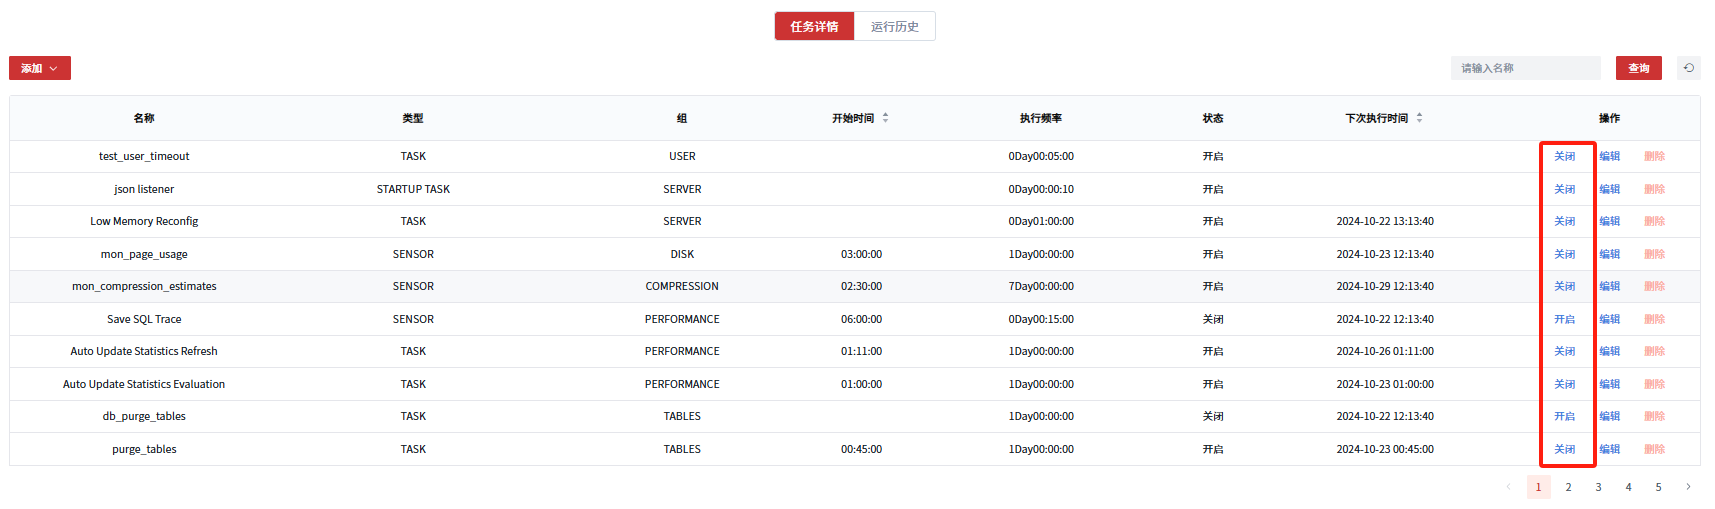
Task: Delete the purge_tables task
Action: coord(1654,450)
